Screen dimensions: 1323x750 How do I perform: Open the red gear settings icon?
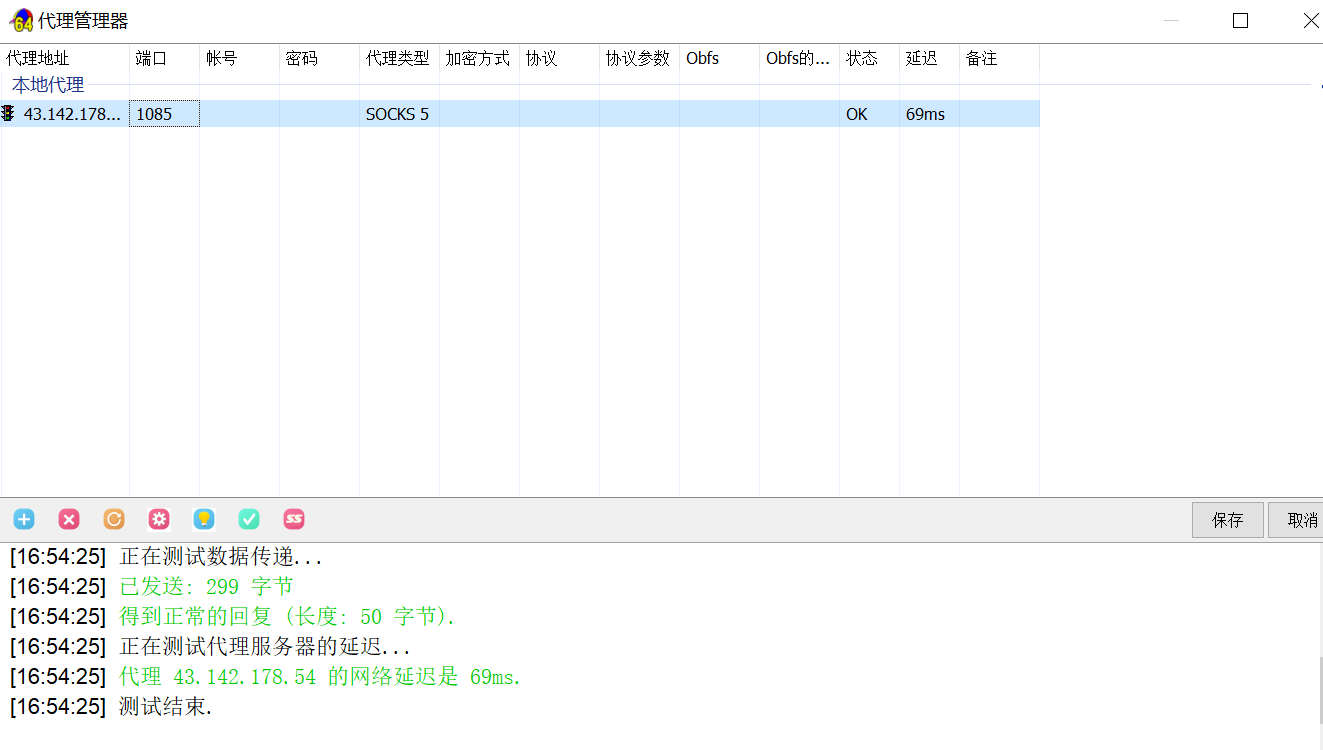click(159, 519)
